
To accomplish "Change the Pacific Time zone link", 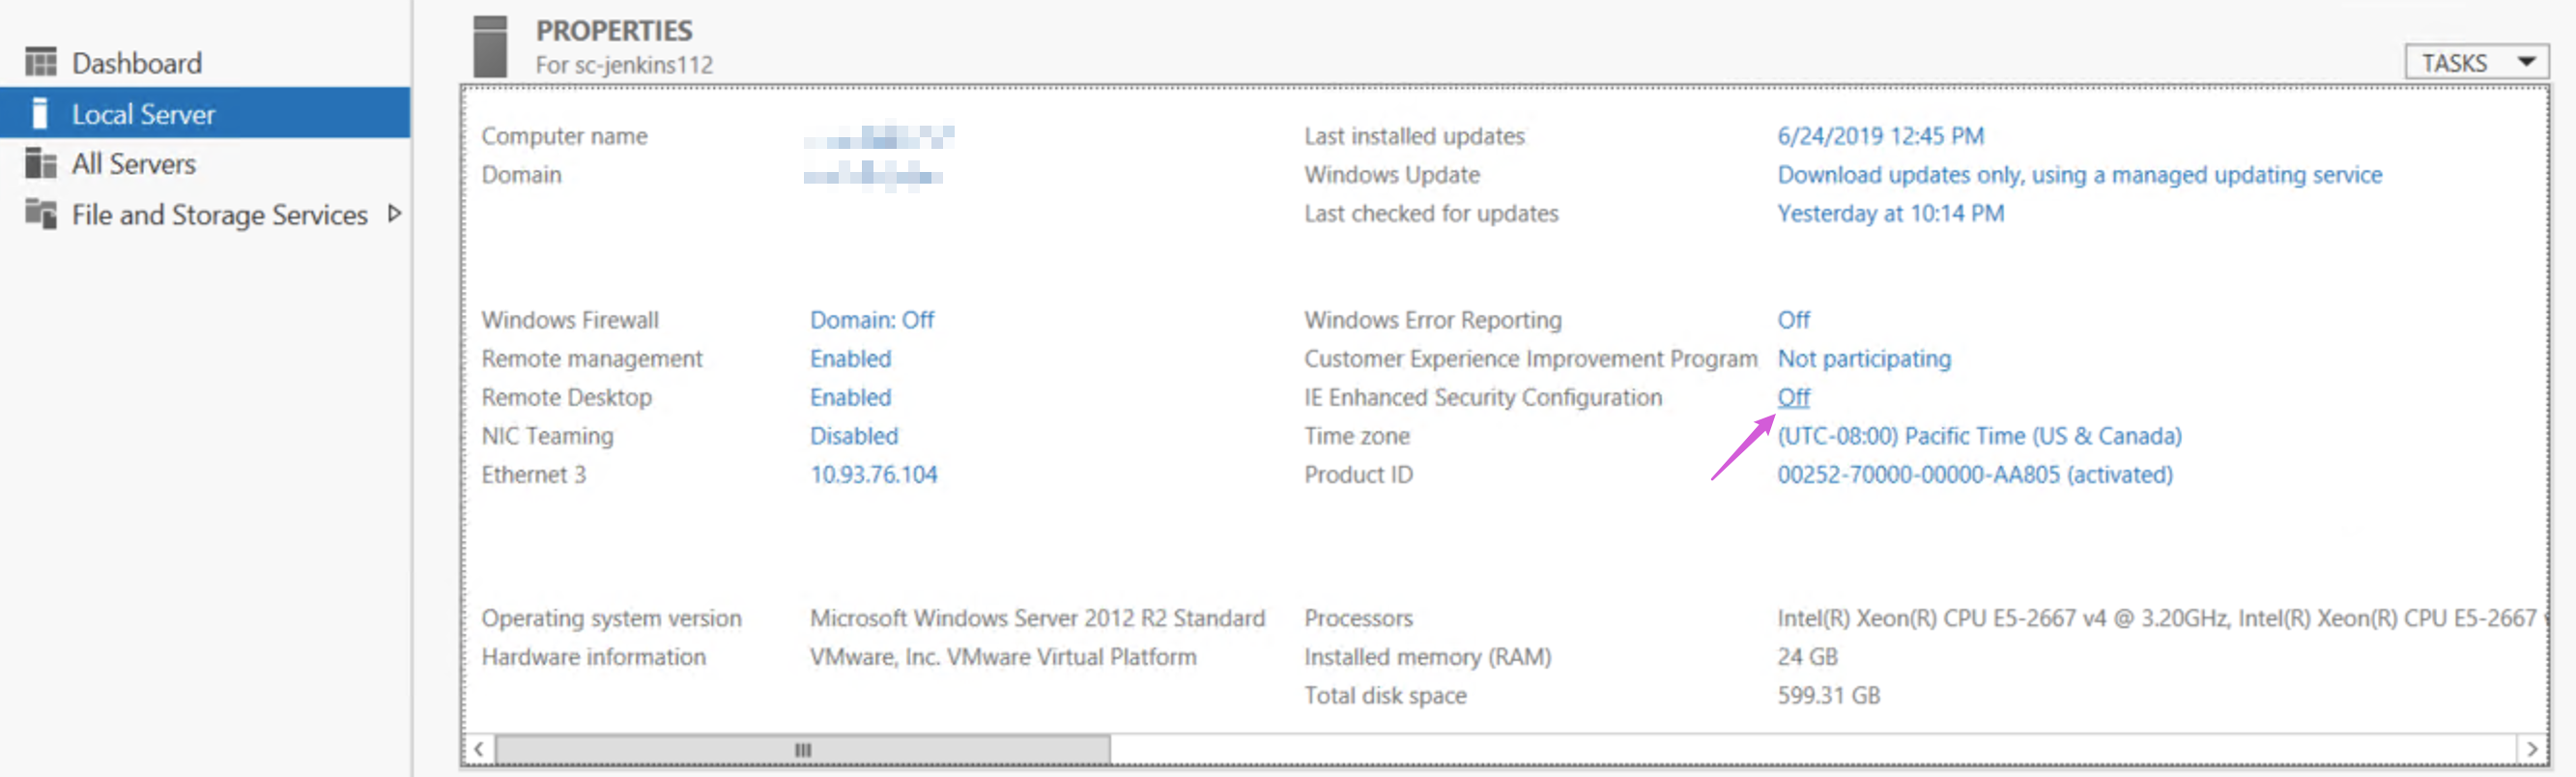I will click(x=1979, y=436).
